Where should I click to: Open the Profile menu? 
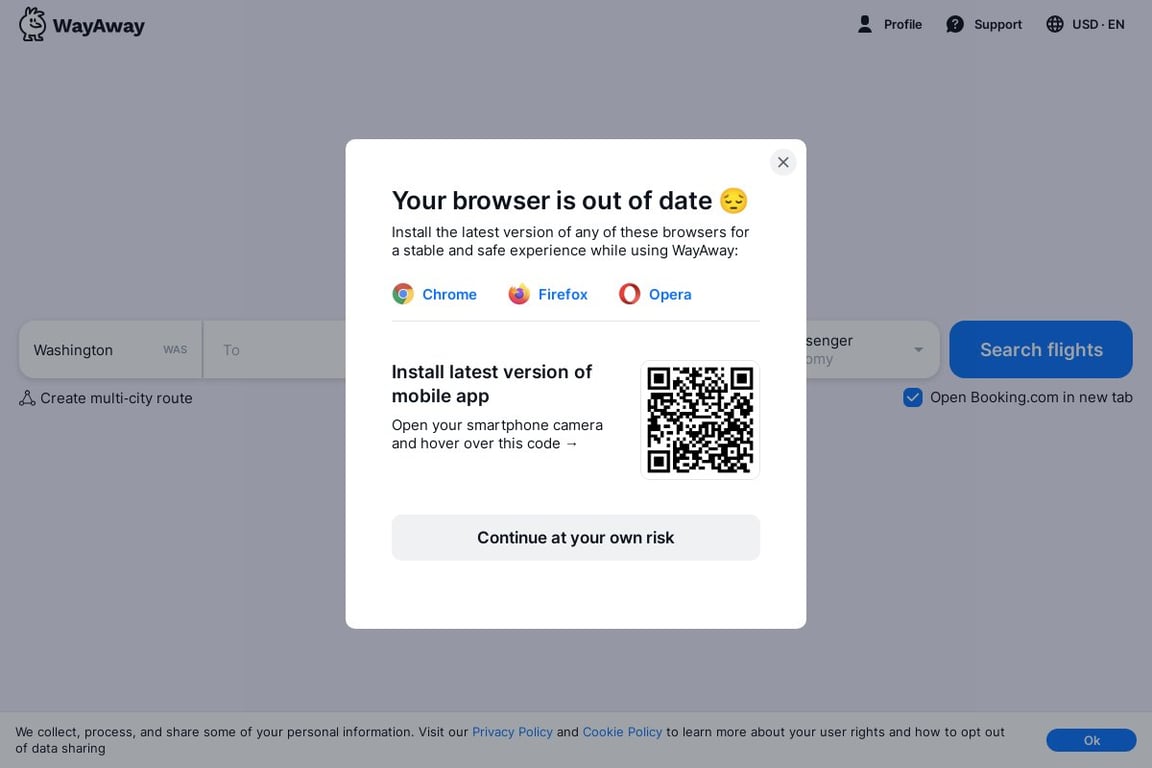pyautogui.click(x=889, y=24)
